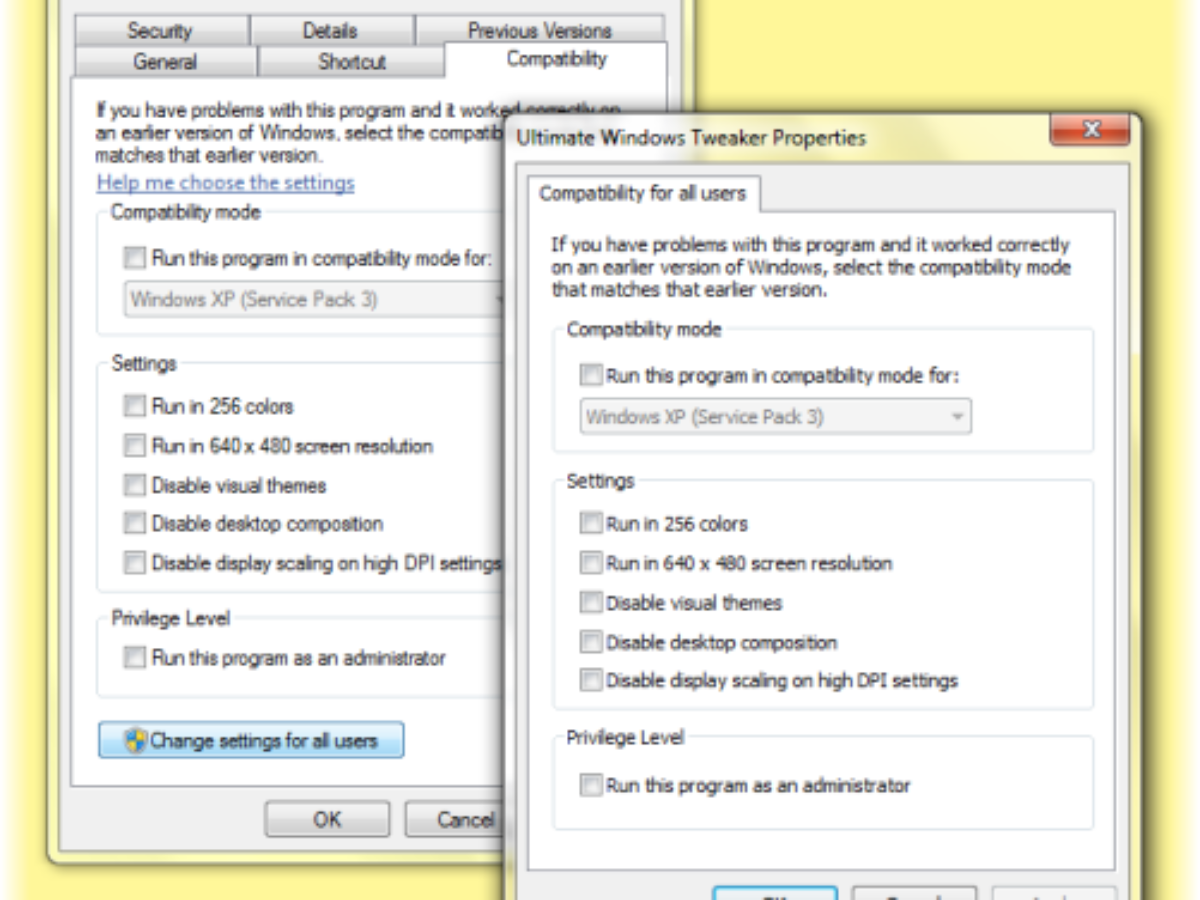Viewport: 1200px width, 900px height.
Task: Open the Details tab in back window
Action: 331,31
